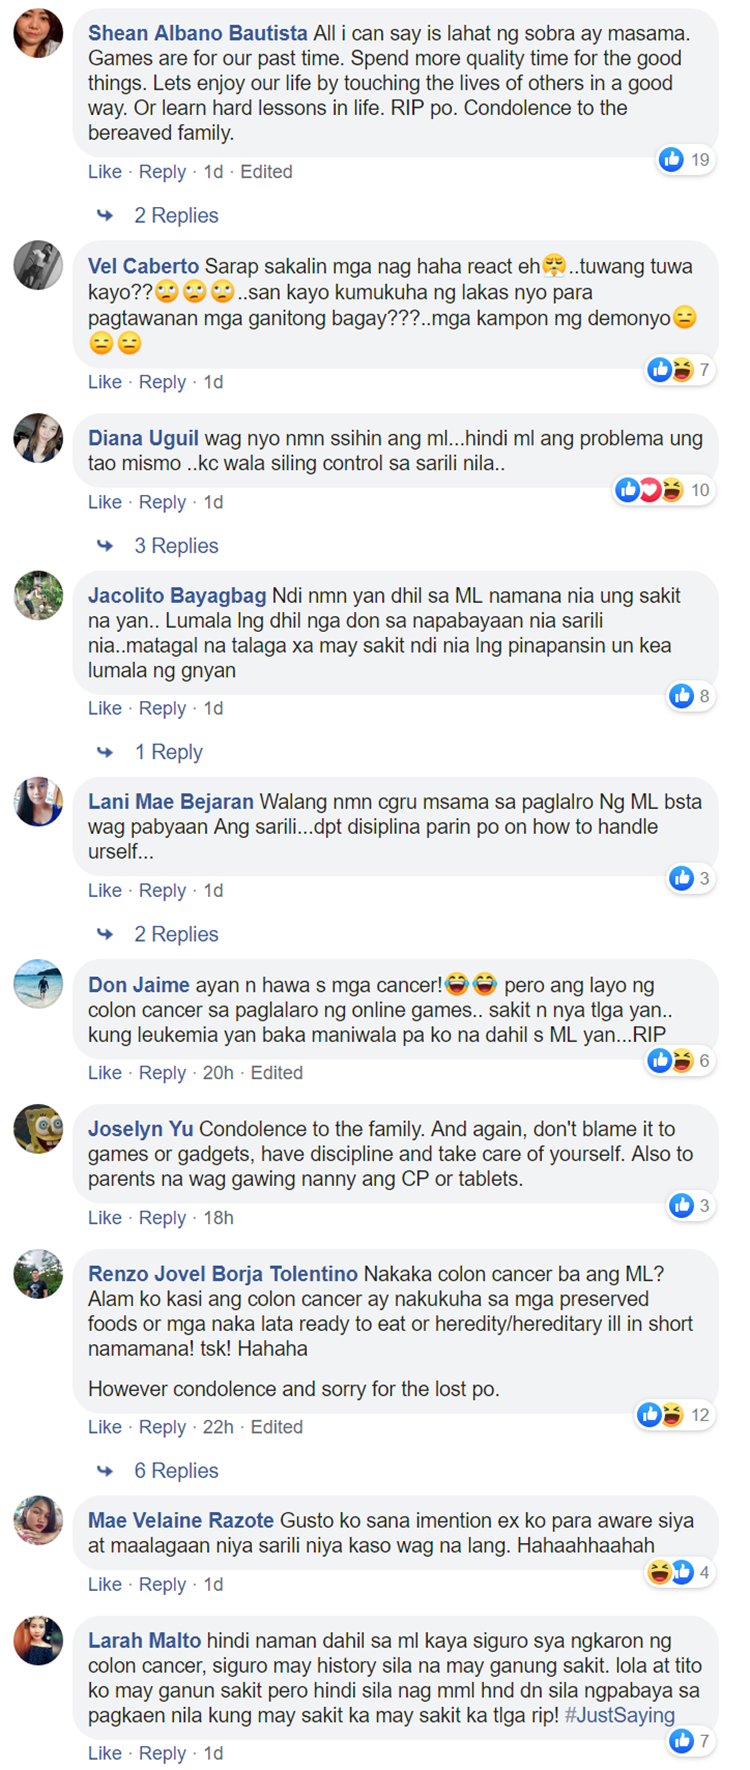Open haha reactions on Mae Velaine Razote's comment
The height and width of the screenshot is (1770, 750).
pos(659,1572)
